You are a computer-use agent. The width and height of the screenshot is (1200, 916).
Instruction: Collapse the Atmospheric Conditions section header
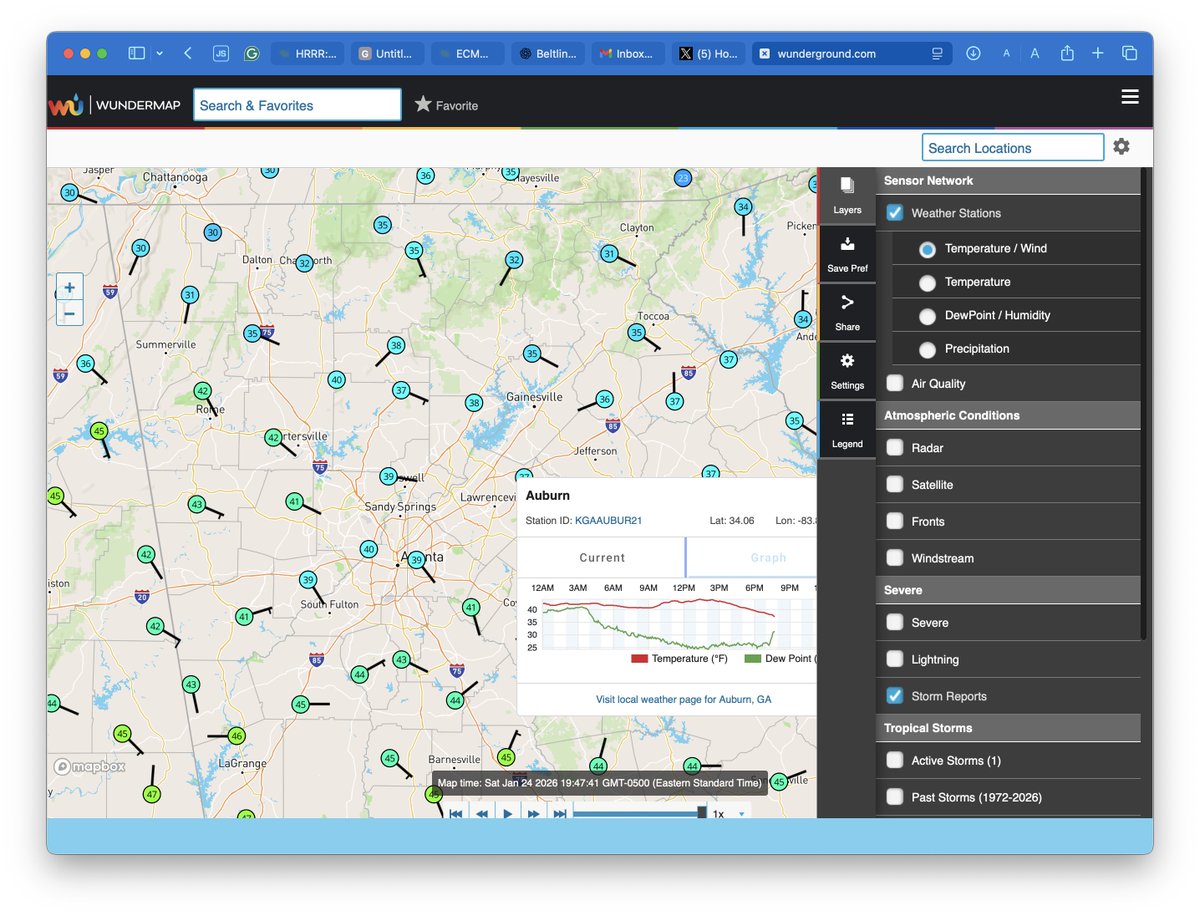click(x=1008, y=415)
